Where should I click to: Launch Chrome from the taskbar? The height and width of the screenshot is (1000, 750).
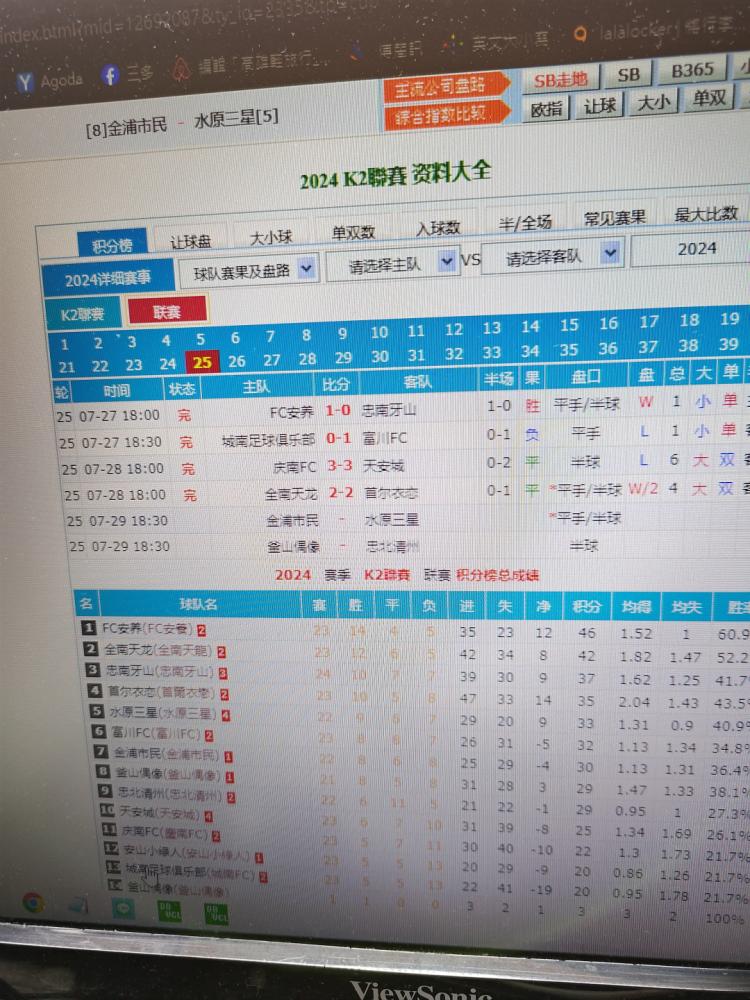33,902
